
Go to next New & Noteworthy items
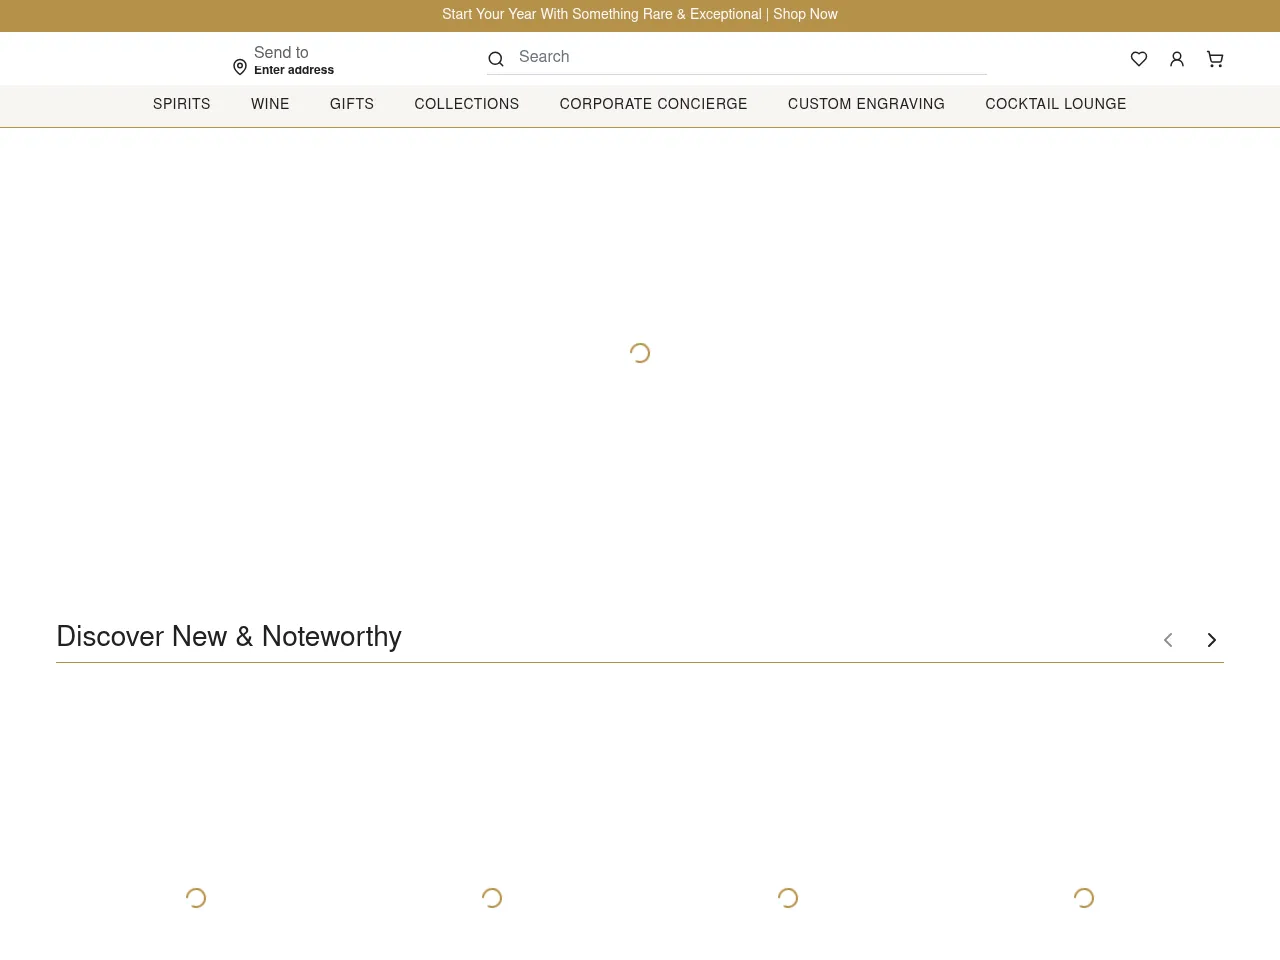point(1211,640)
